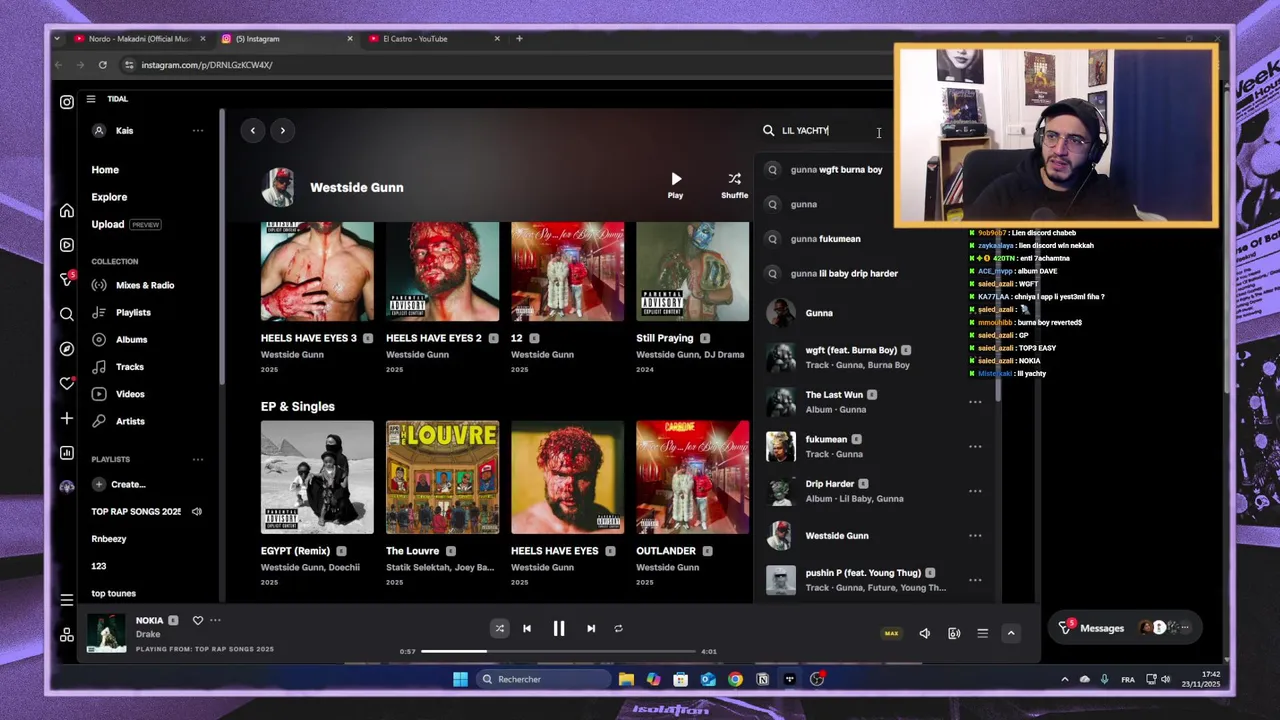Seek in the track progress bar
Image resolution: width=1280 pixels, height=720 pixels.
(558, 651)
